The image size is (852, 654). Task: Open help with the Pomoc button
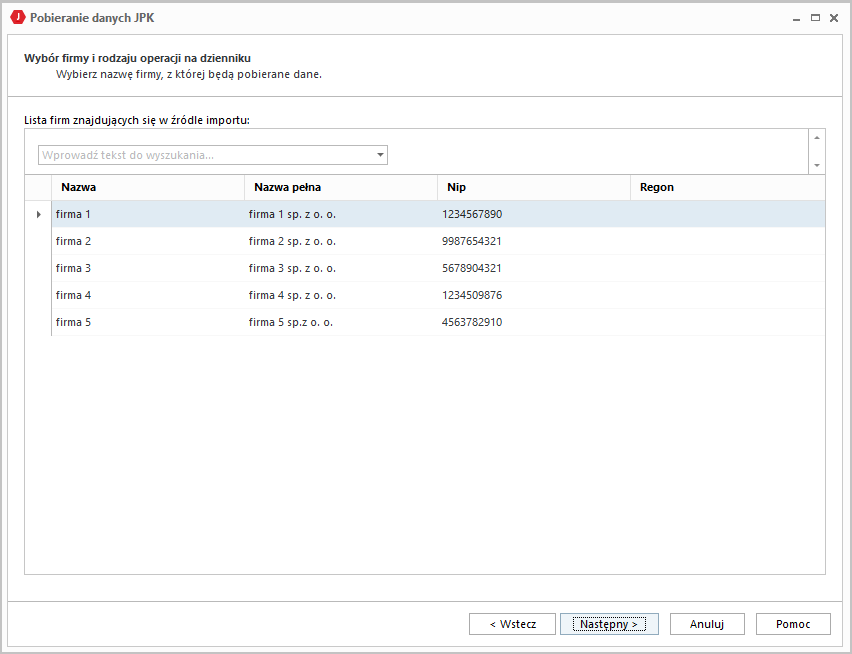793,624
